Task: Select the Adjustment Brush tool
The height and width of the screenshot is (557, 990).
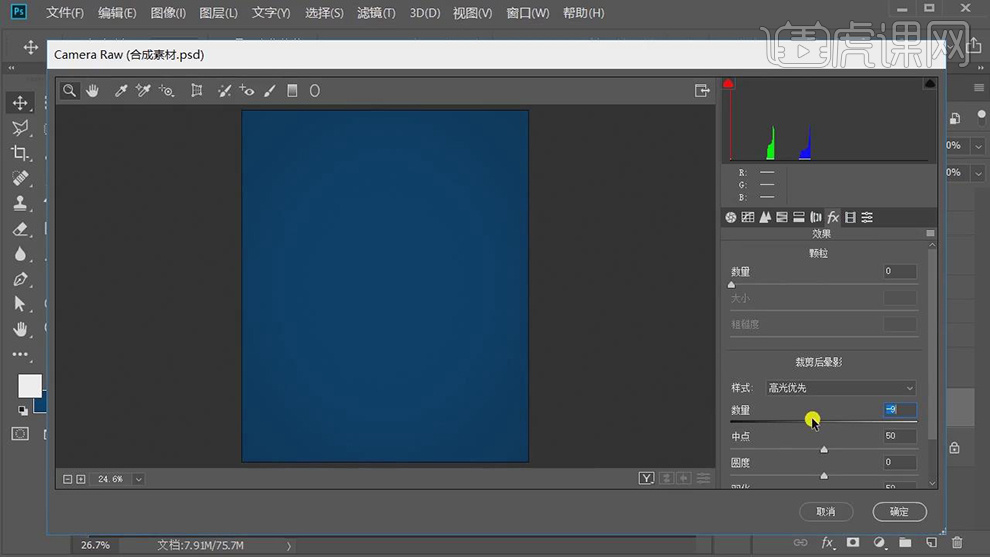Action: [x=269, y=91]
